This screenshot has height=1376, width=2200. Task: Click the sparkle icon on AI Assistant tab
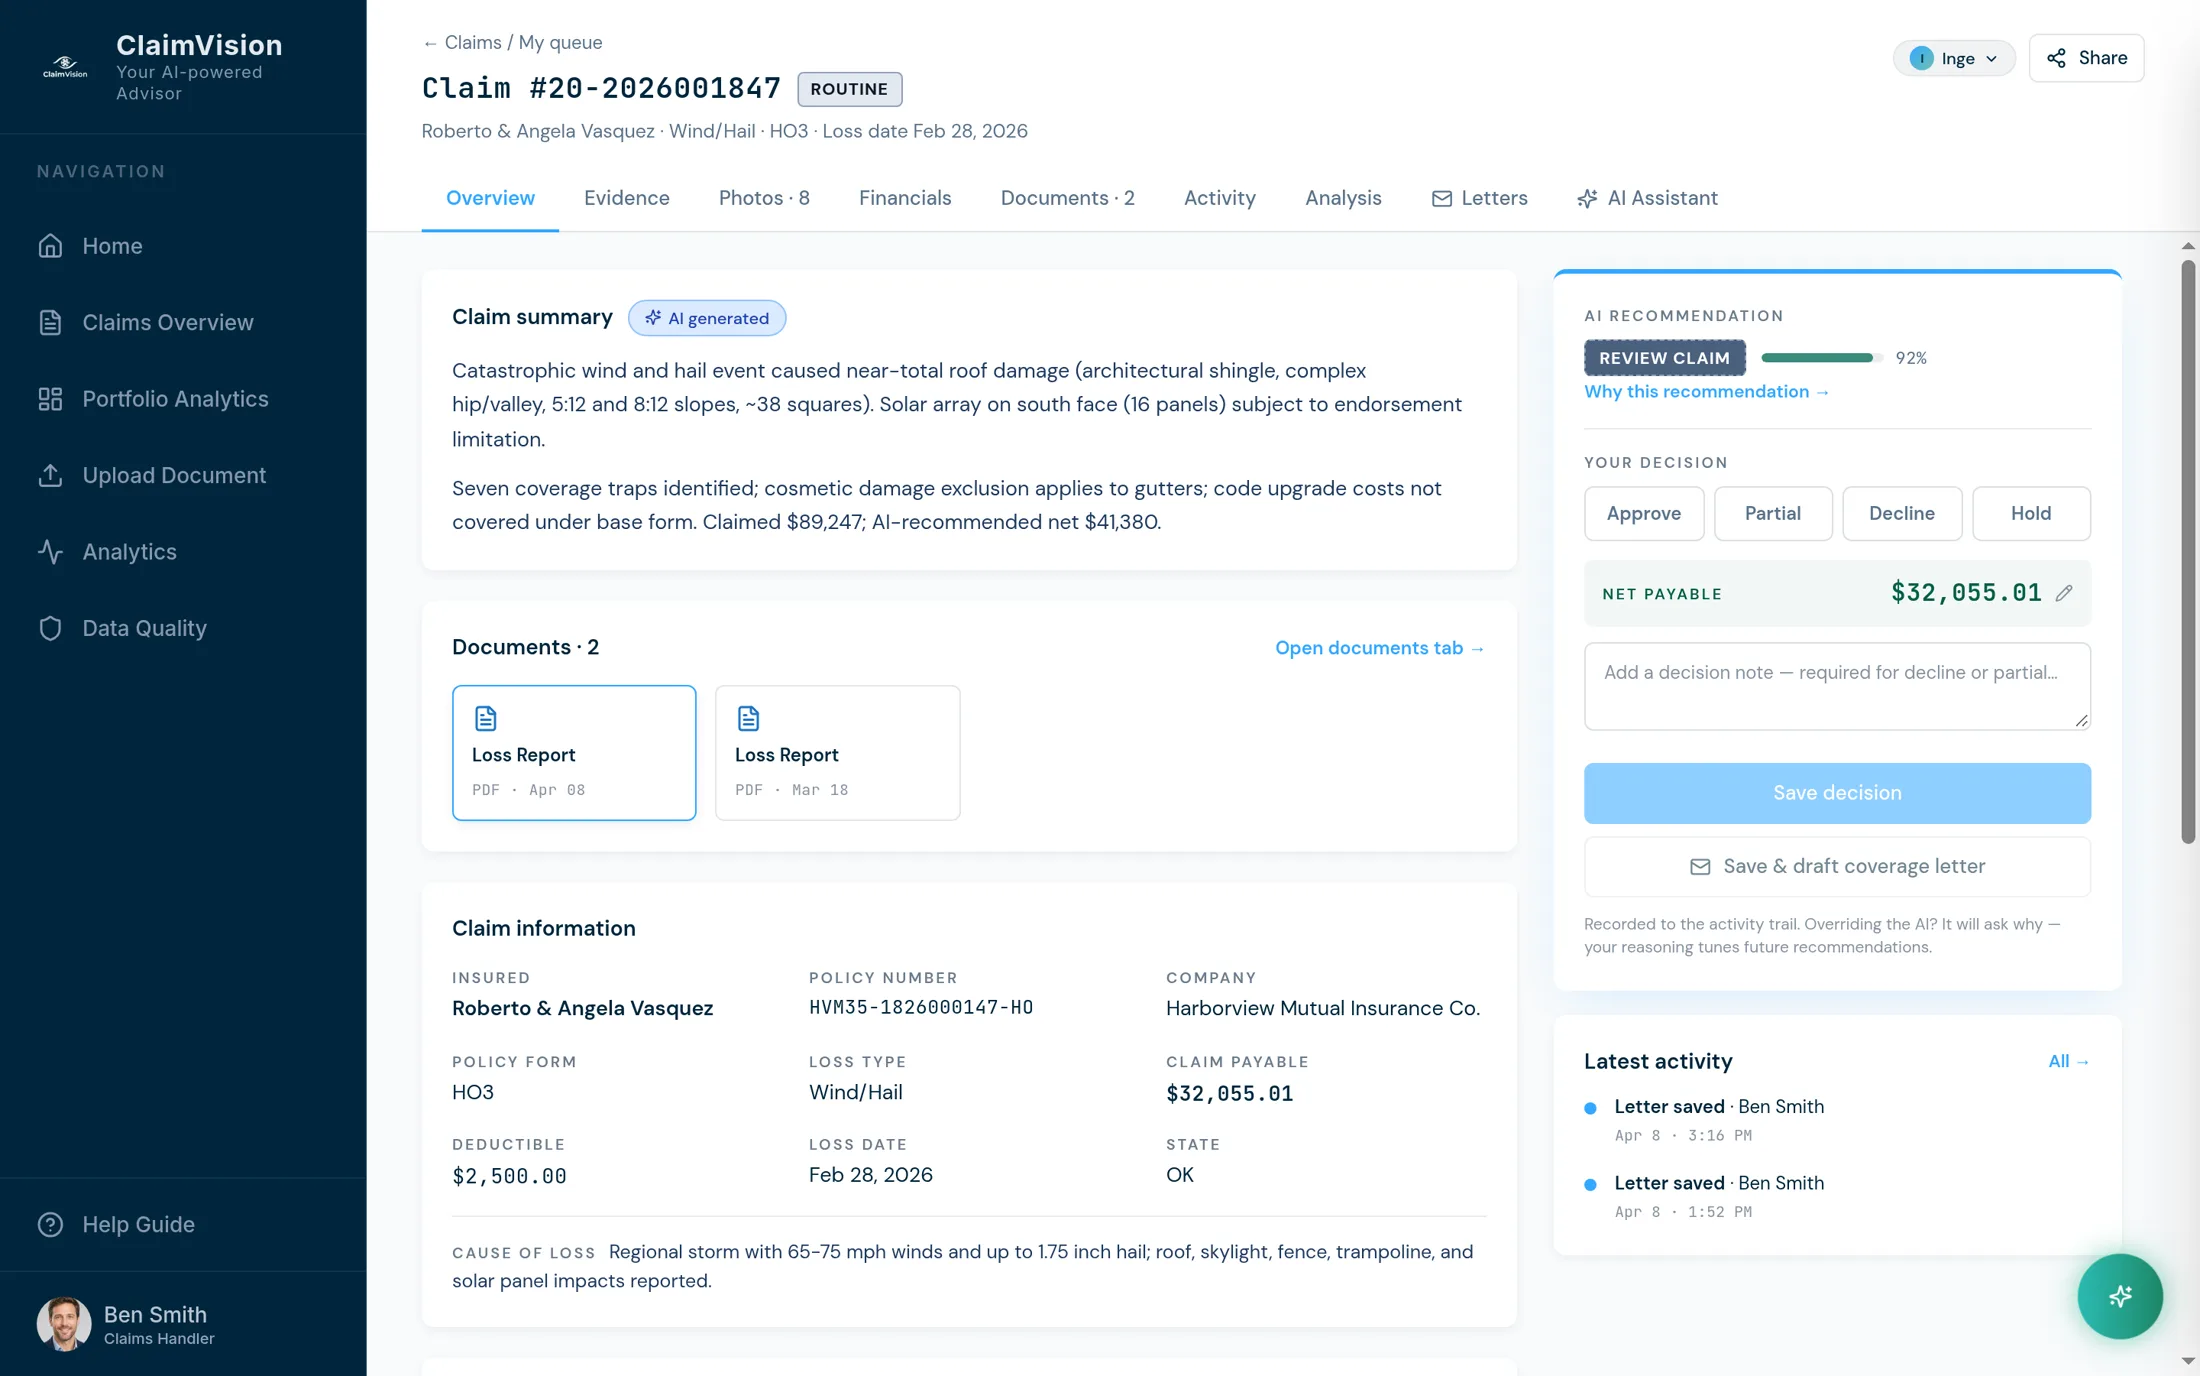pos(1587,198)
